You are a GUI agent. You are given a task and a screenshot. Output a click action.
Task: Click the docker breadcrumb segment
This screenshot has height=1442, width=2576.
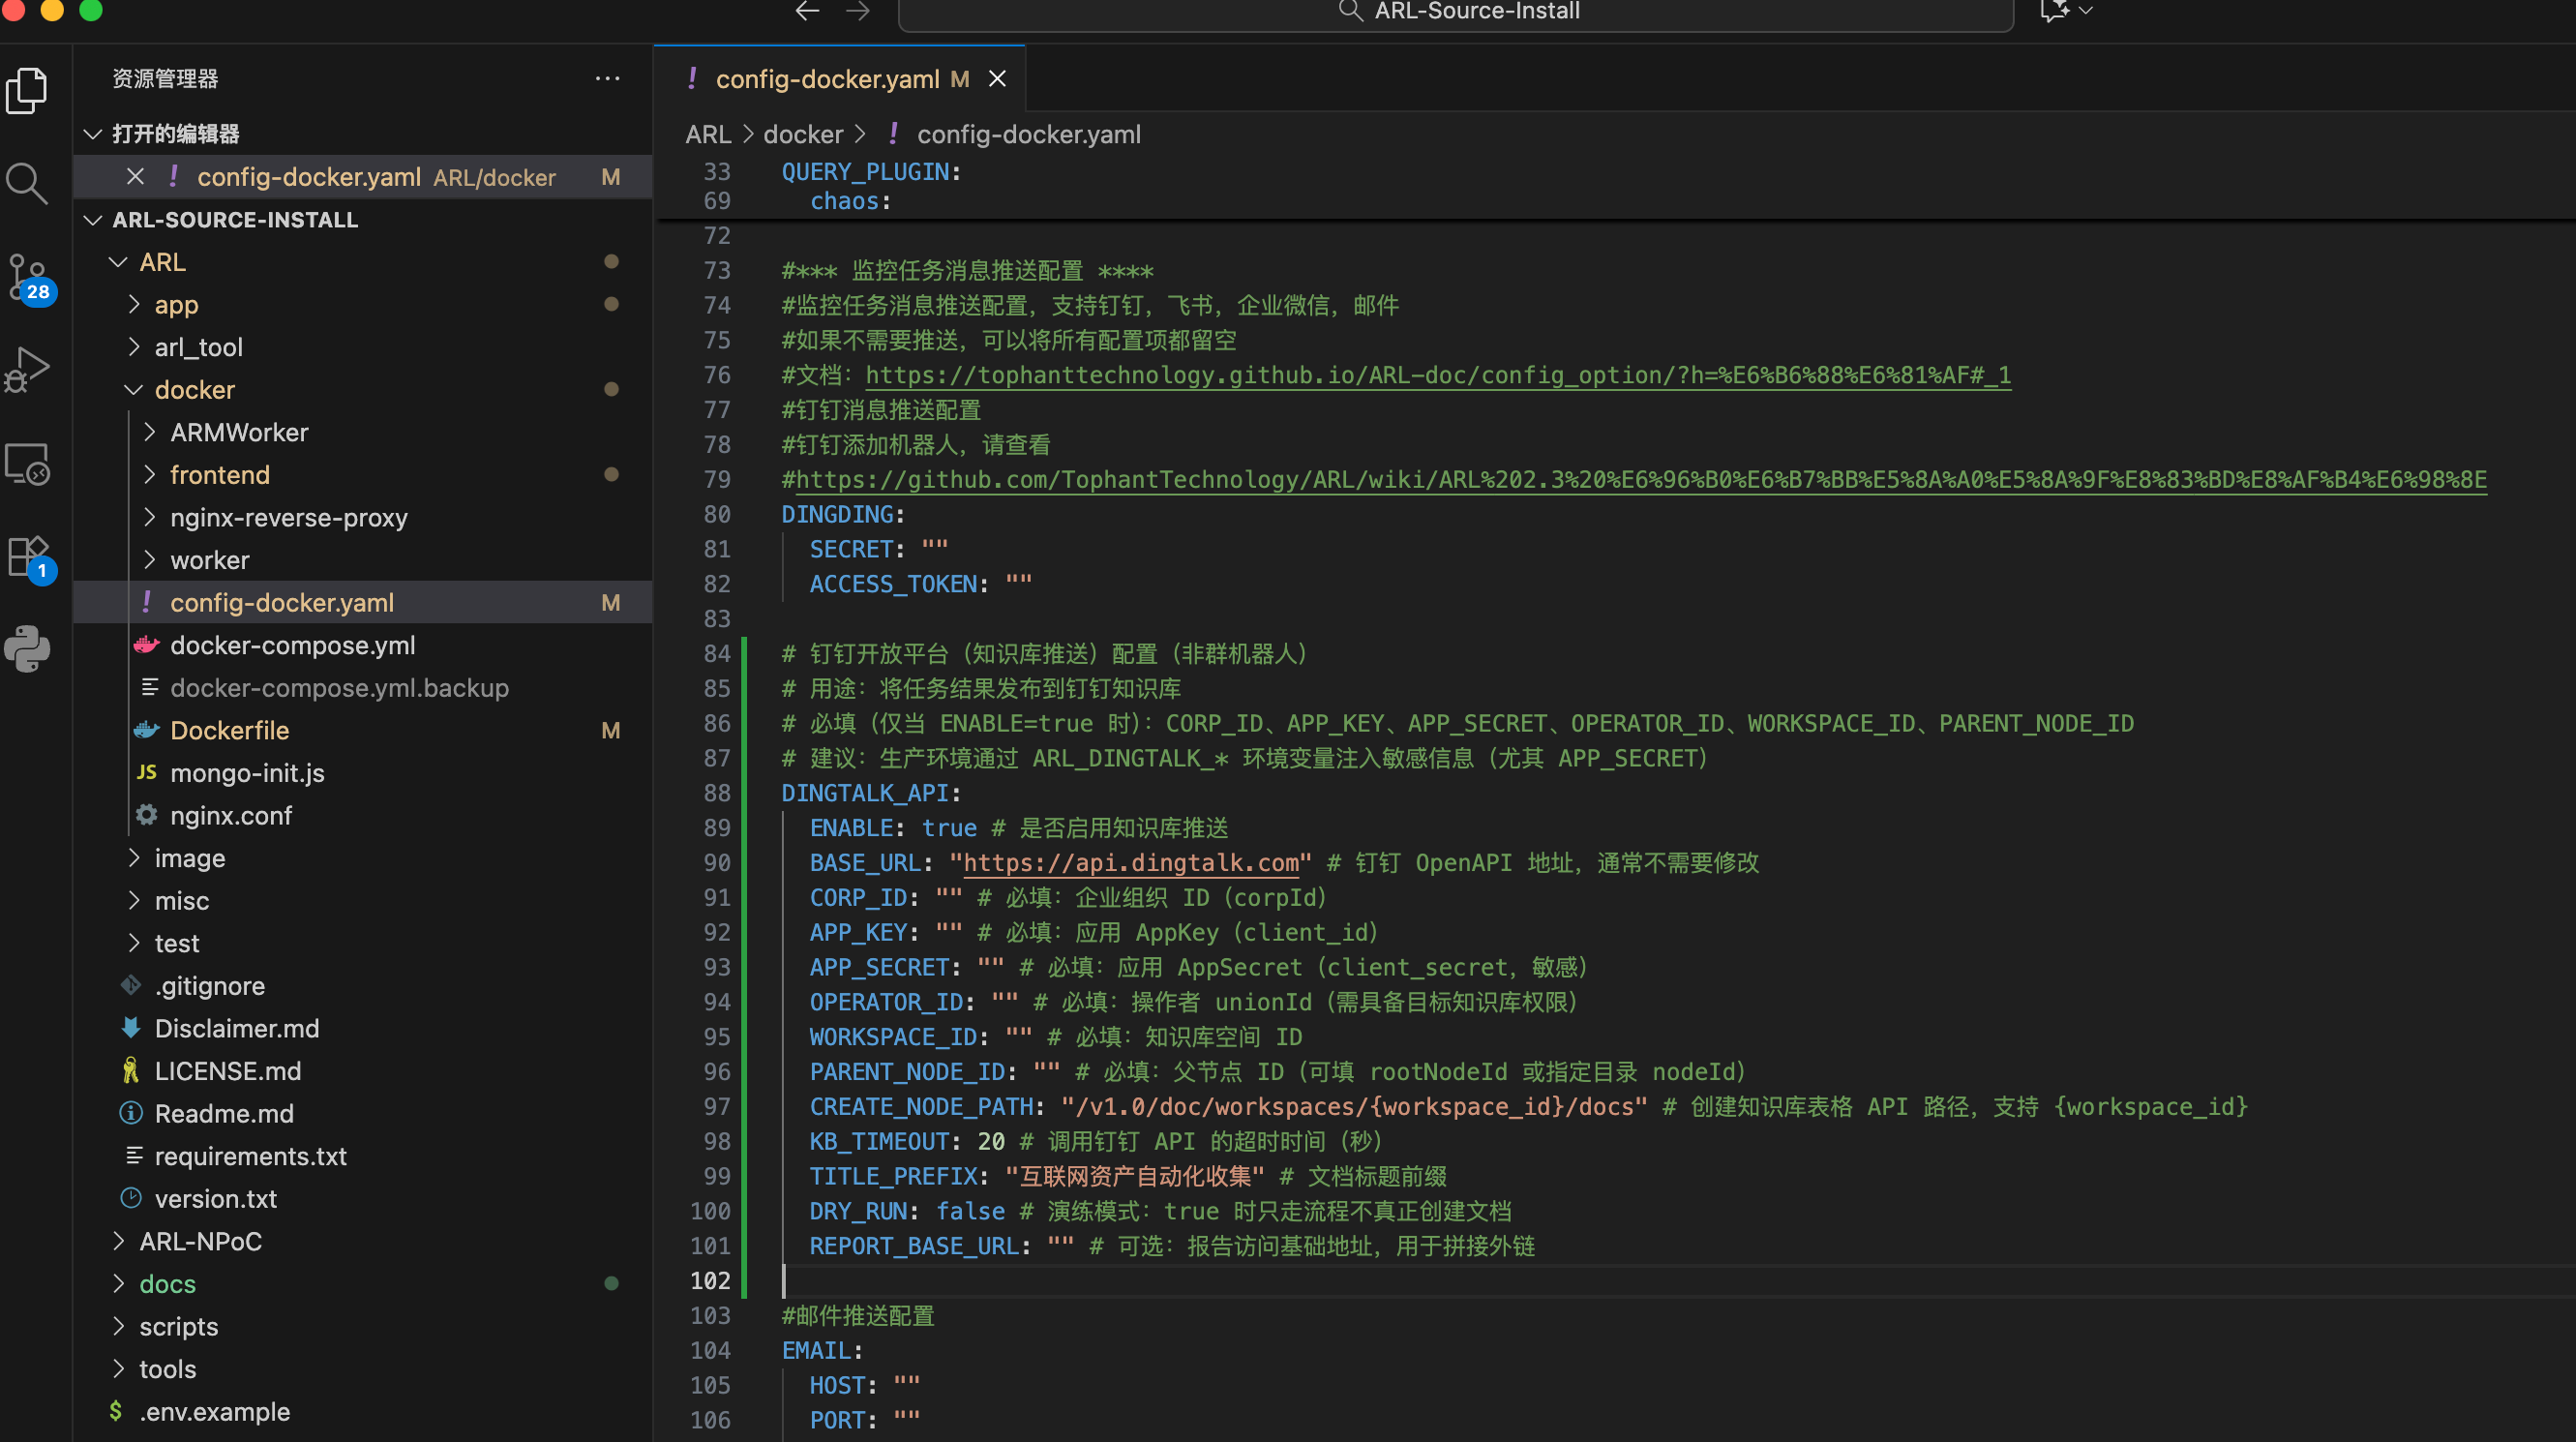click(x=802, y=134)
